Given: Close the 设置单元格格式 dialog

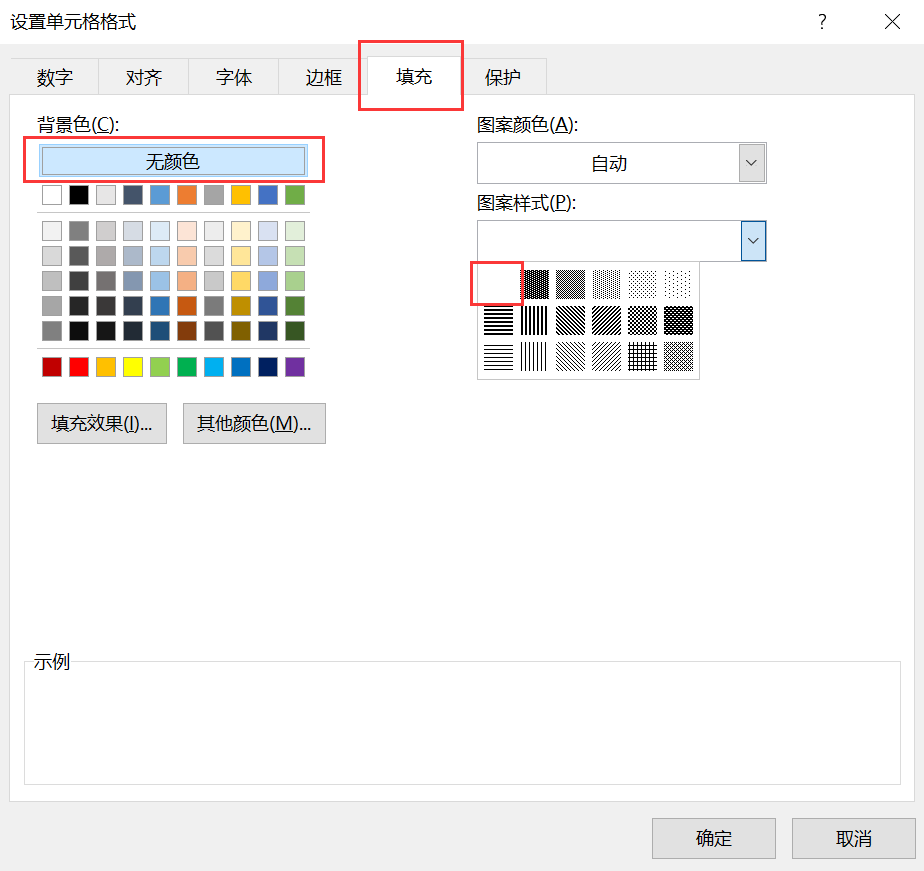Looking at the screenshot, I should click(x=892, y=22).
